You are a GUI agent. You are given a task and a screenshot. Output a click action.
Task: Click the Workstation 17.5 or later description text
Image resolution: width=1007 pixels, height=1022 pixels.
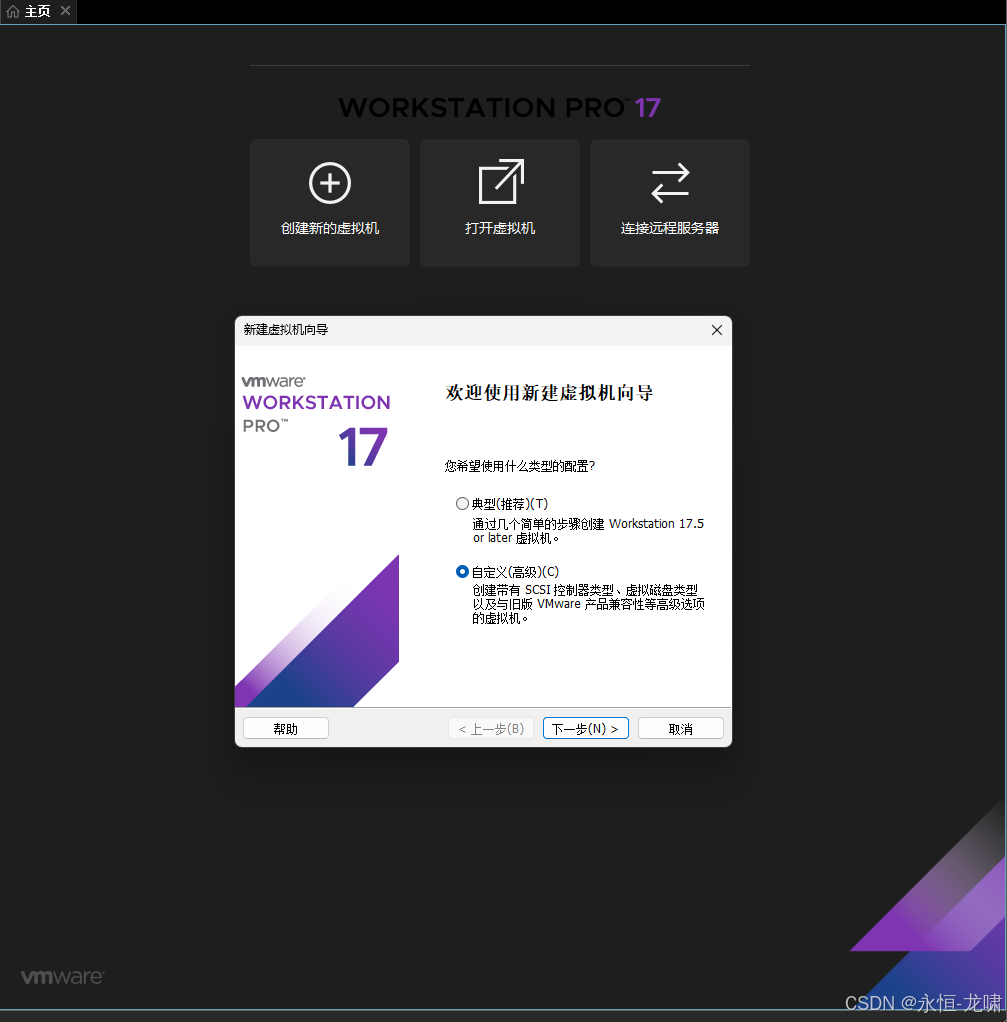pyautogui.click(x=588, y=531)
